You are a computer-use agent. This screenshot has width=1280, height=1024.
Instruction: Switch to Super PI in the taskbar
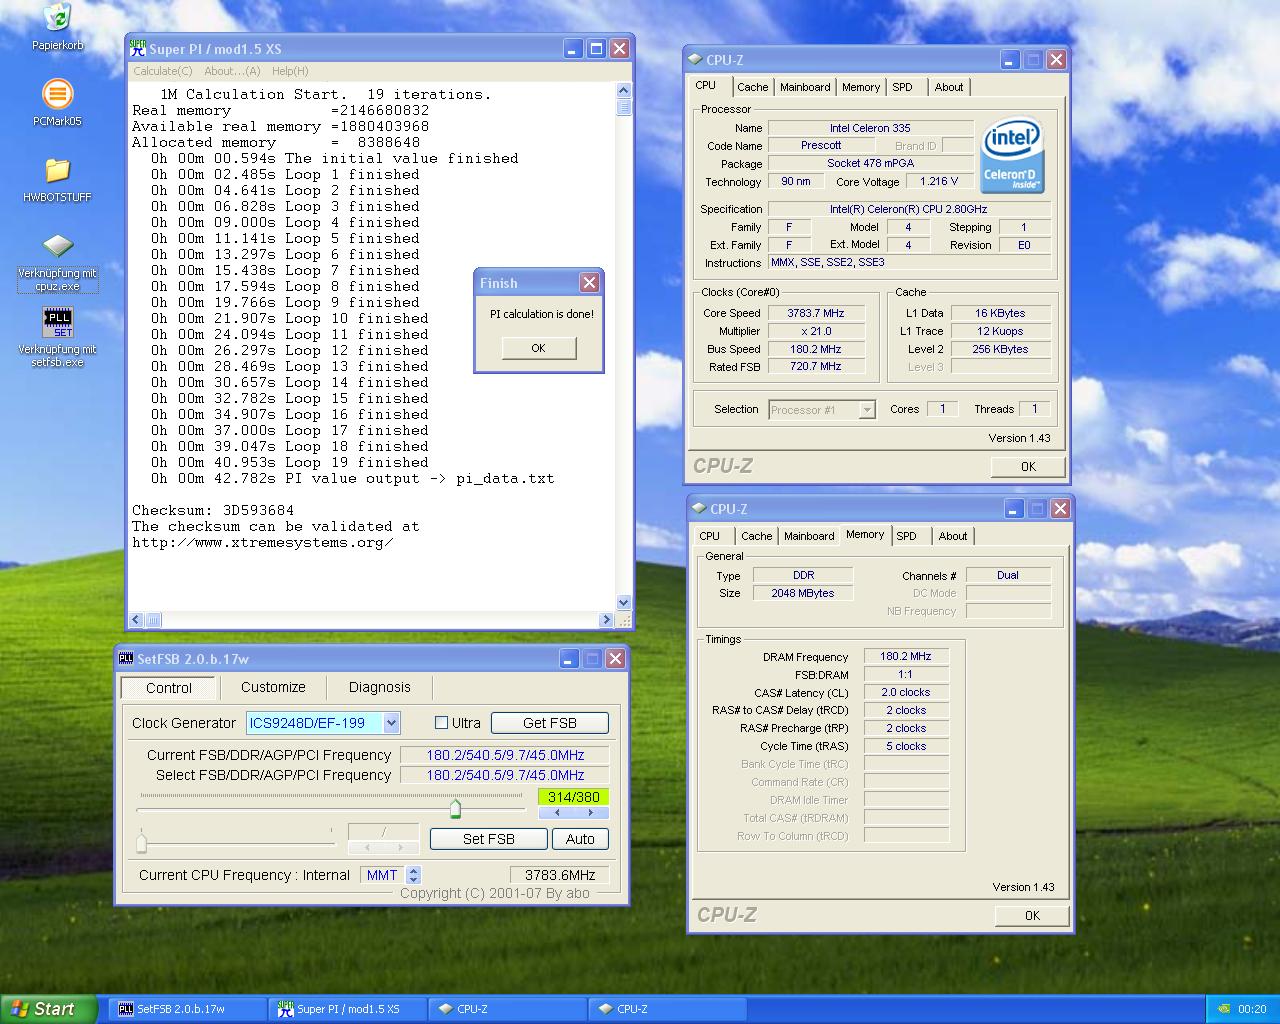tap(347, 1009)
